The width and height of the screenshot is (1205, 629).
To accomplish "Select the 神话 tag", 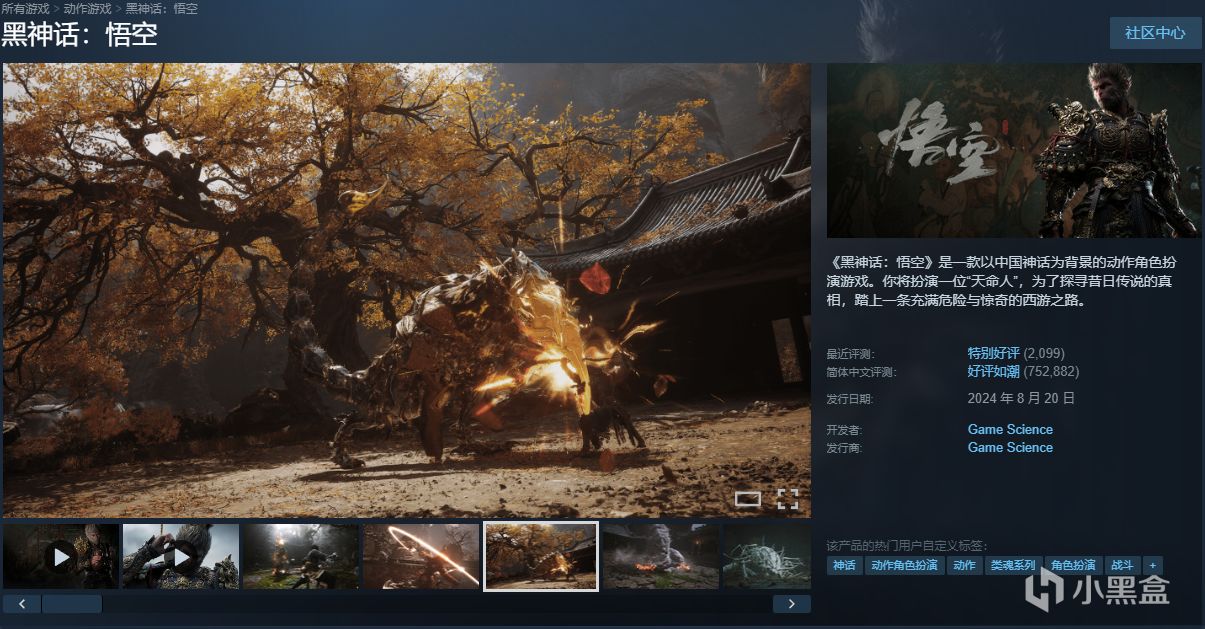I will [844, 565].
